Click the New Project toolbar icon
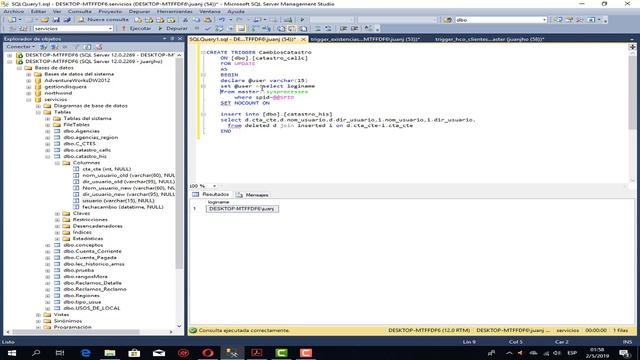Screen dimensions: 640x360 [12, 20]
